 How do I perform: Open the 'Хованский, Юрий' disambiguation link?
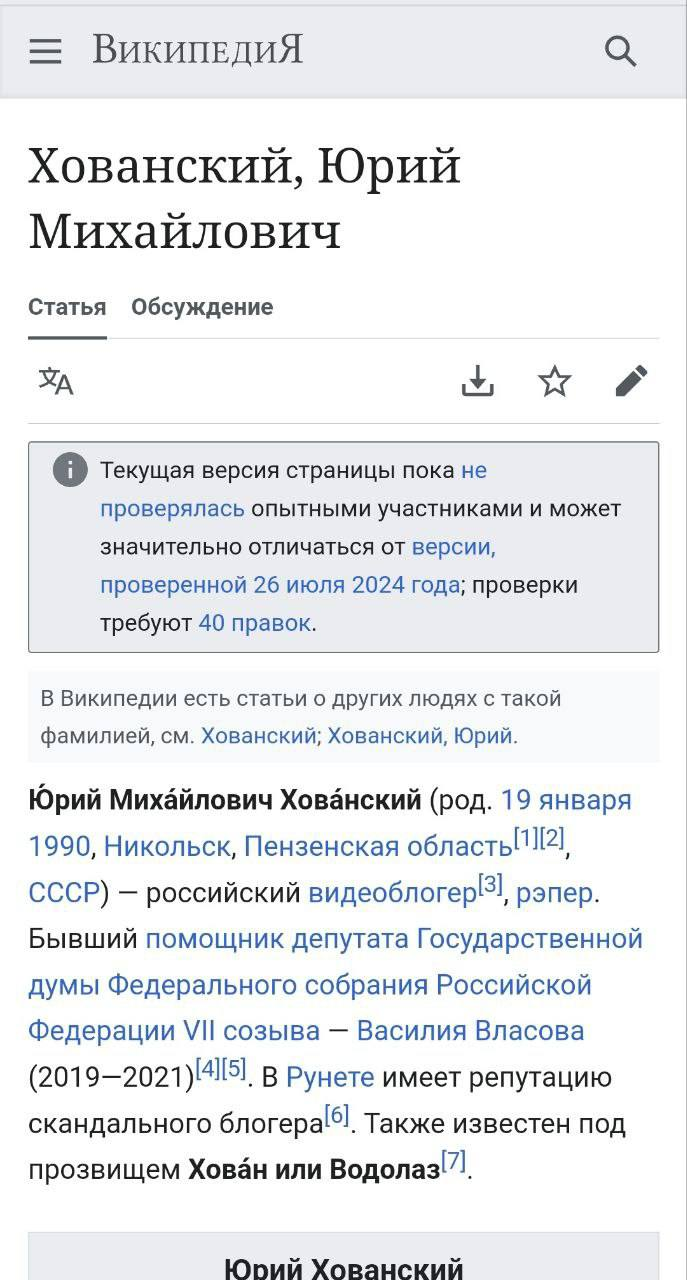tap(421, 736)
